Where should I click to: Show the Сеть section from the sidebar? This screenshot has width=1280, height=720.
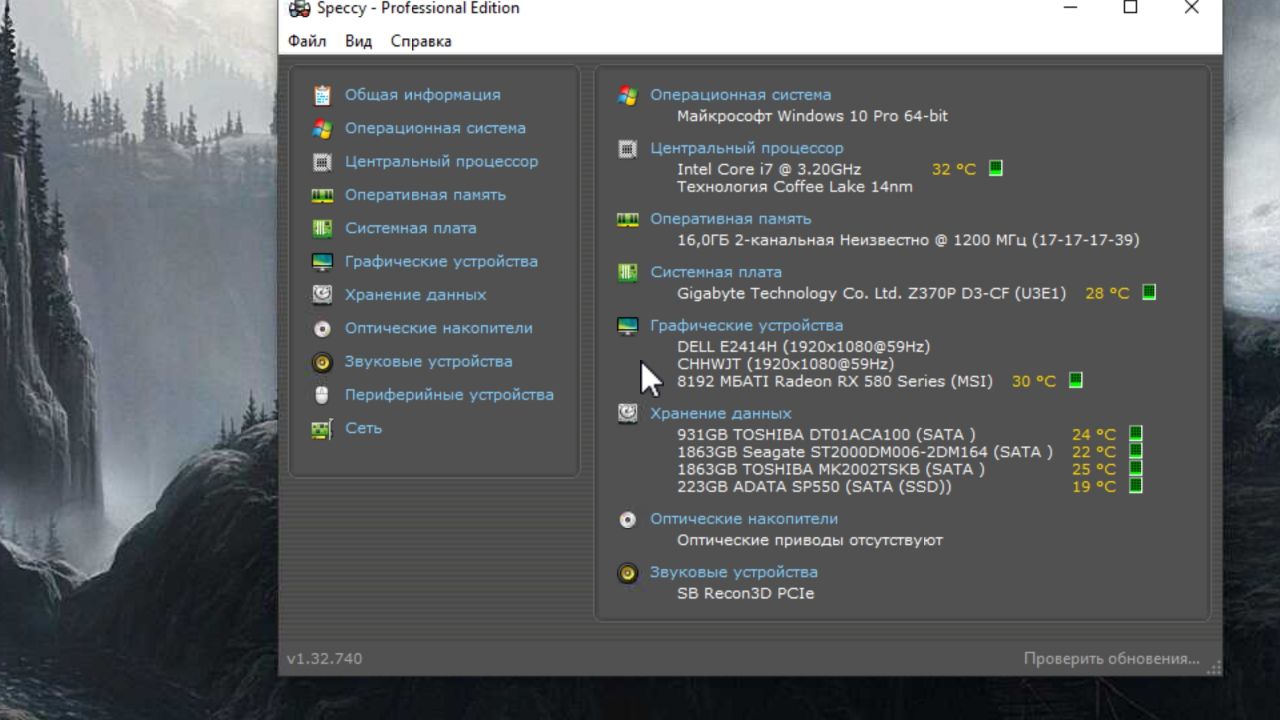point(363,428)
